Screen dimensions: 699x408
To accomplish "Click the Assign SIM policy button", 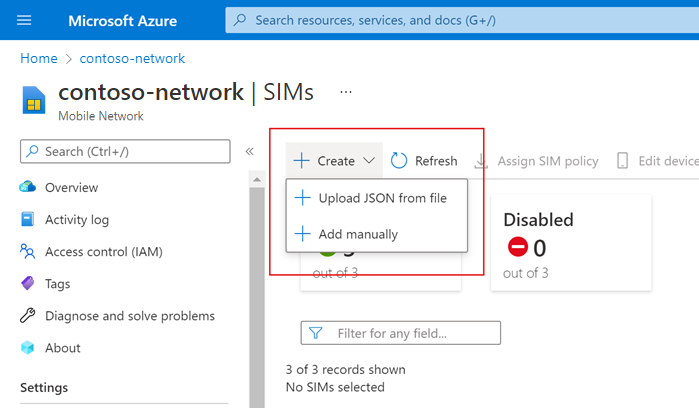I will [x=536, y=161].
